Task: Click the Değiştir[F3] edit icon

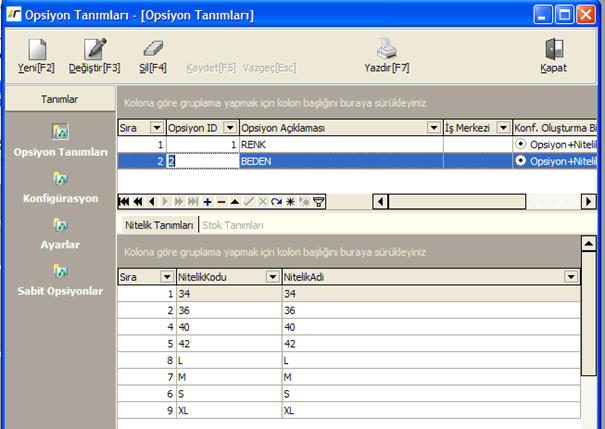Action: 95,49
